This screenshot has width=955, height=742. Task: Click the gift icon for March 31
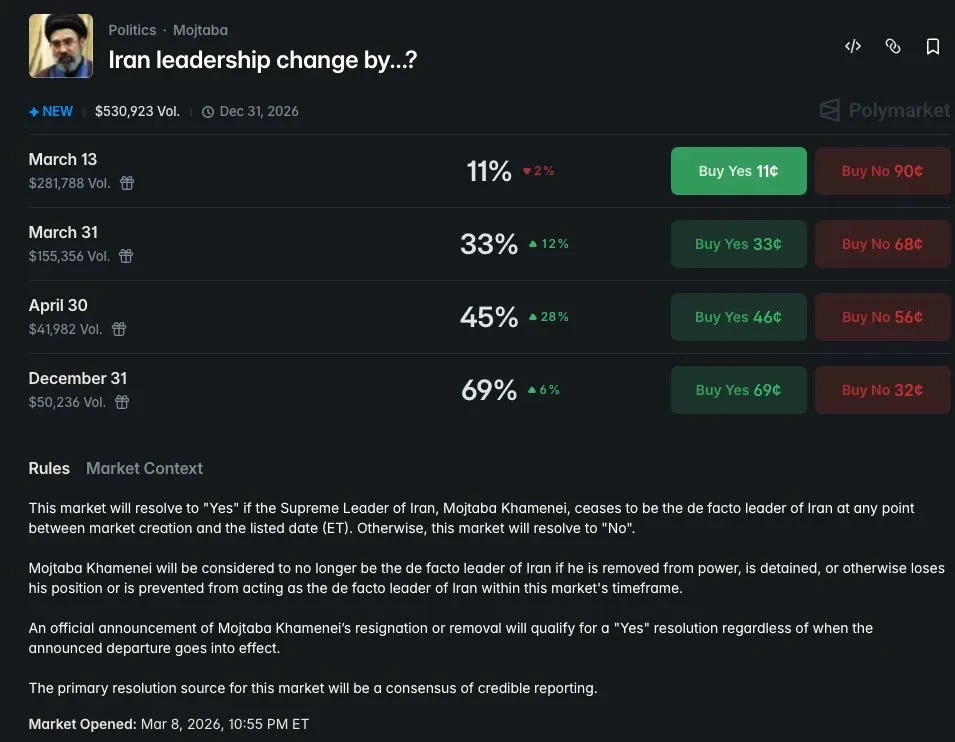point(126,256)
